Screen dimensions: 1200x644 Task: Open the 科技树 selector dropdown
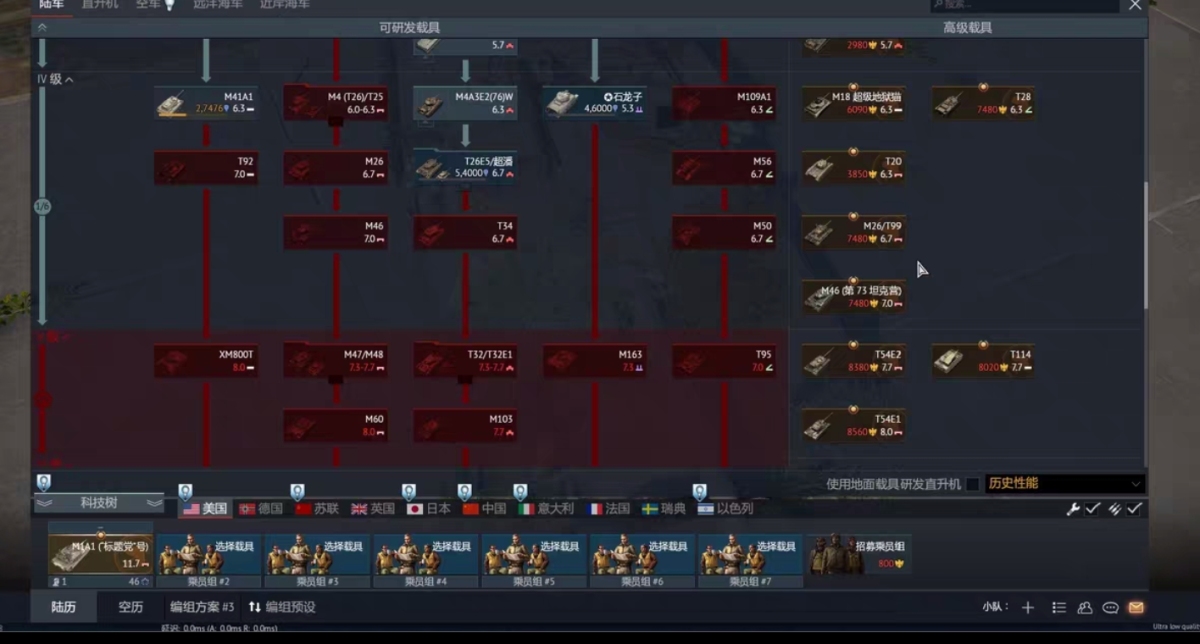tap(99, 503)
